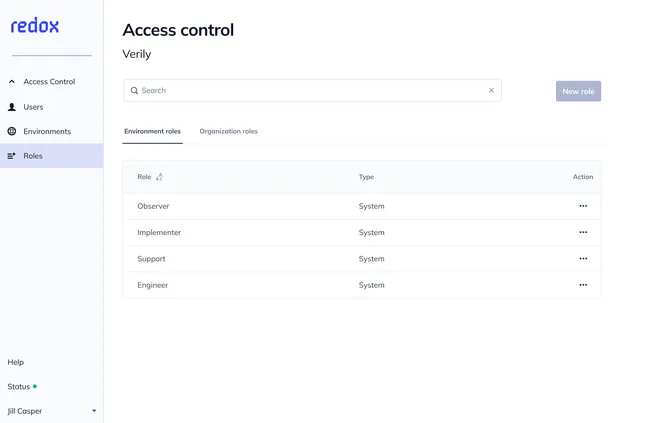Expand the Jill Casper user dropdown
Image resolution: width=645 pixels, height=423 pixels.
tap(94, 411)
